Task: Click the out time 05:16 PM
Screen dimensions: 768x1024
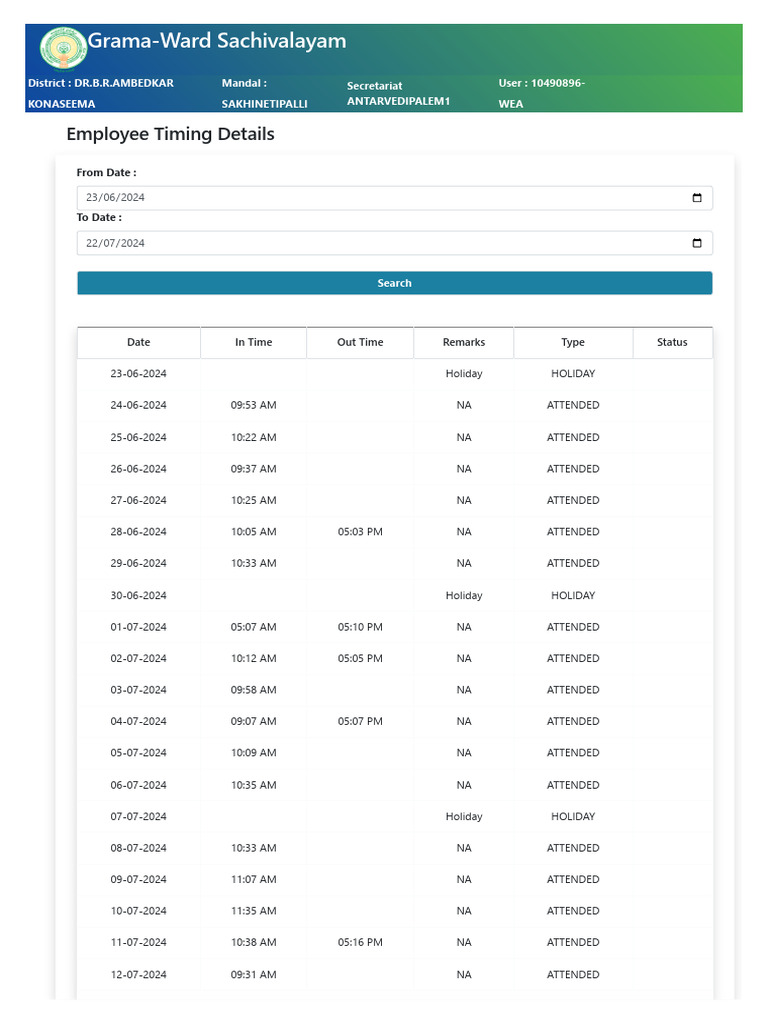Action: (x=360, y=942)
